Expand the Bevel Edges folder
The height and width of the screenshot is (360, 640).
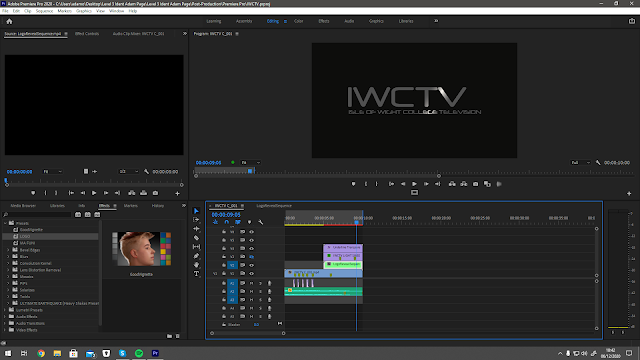tap(8, 250)
